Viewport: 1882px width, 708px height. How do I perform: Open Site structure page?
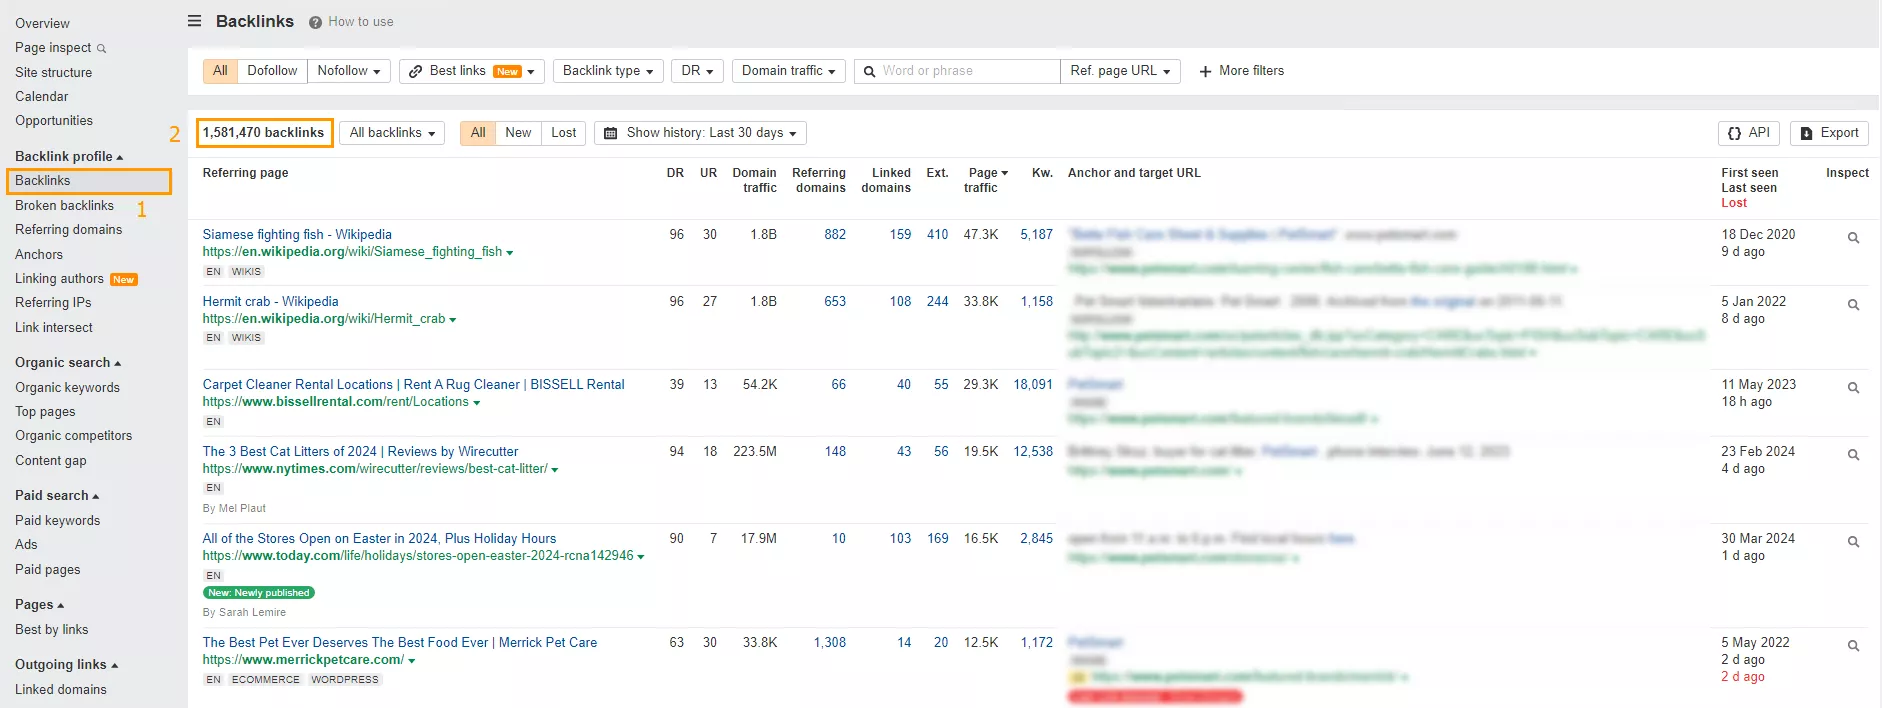coord(53,73)
